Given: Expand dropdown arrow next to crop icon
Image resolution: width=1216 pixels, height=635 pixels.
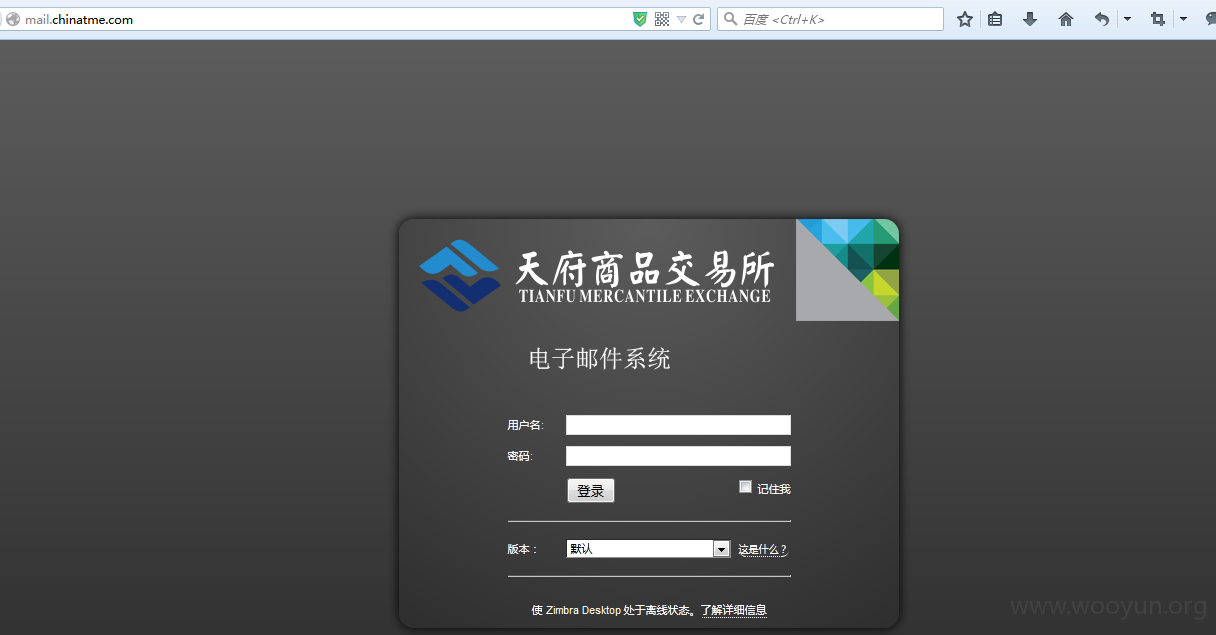Looking at the screenshot, I should coord(1183,19).
